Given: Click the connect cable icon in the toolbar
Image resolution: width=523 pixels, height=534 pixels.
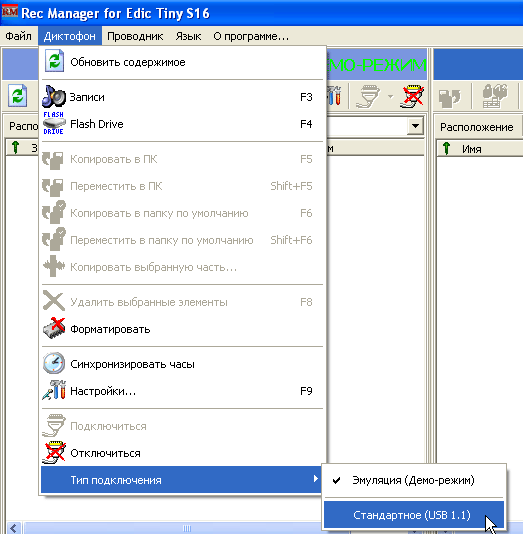Looking at the screenshot, I should (368, 96).
